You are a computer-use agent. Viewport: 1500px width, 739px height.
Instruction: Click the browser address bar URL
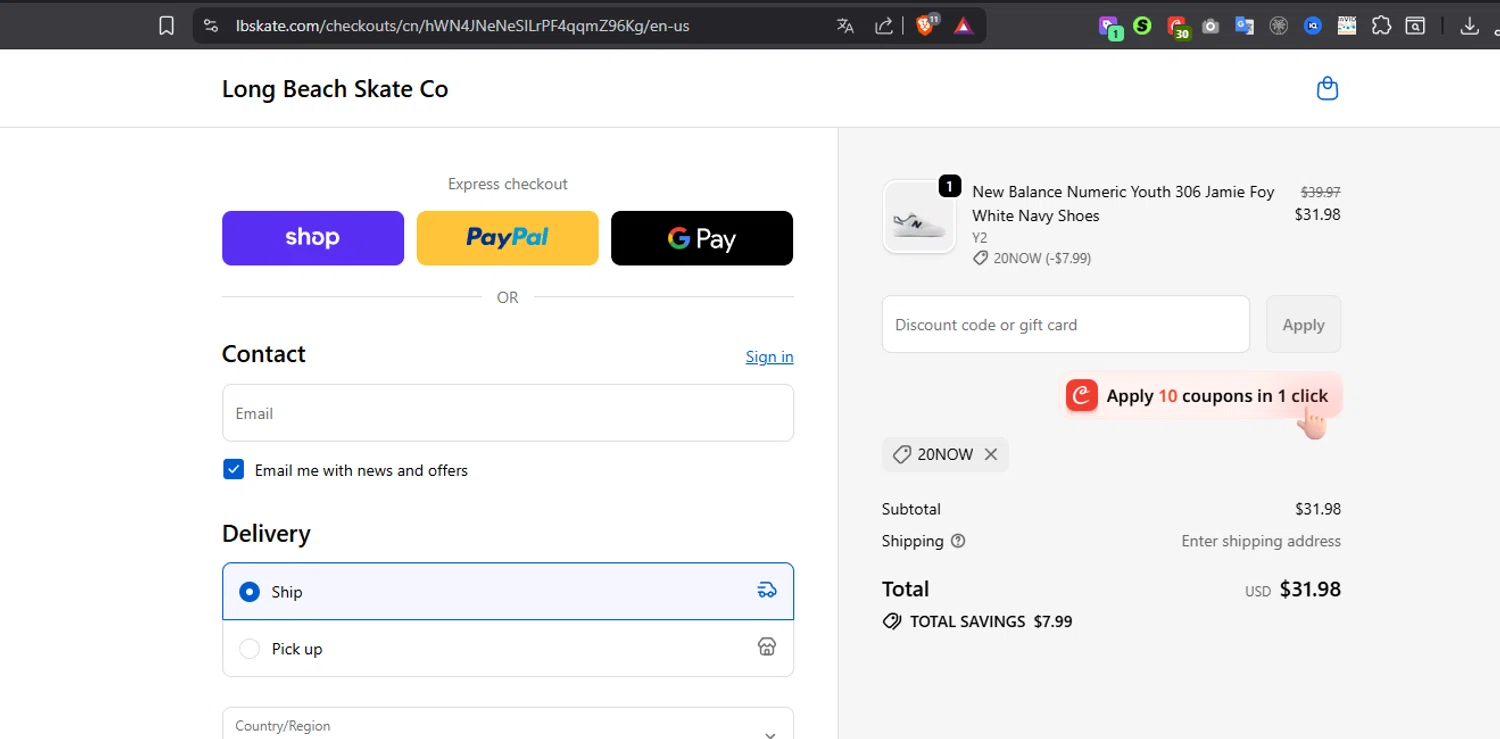(x=462, y=26)
